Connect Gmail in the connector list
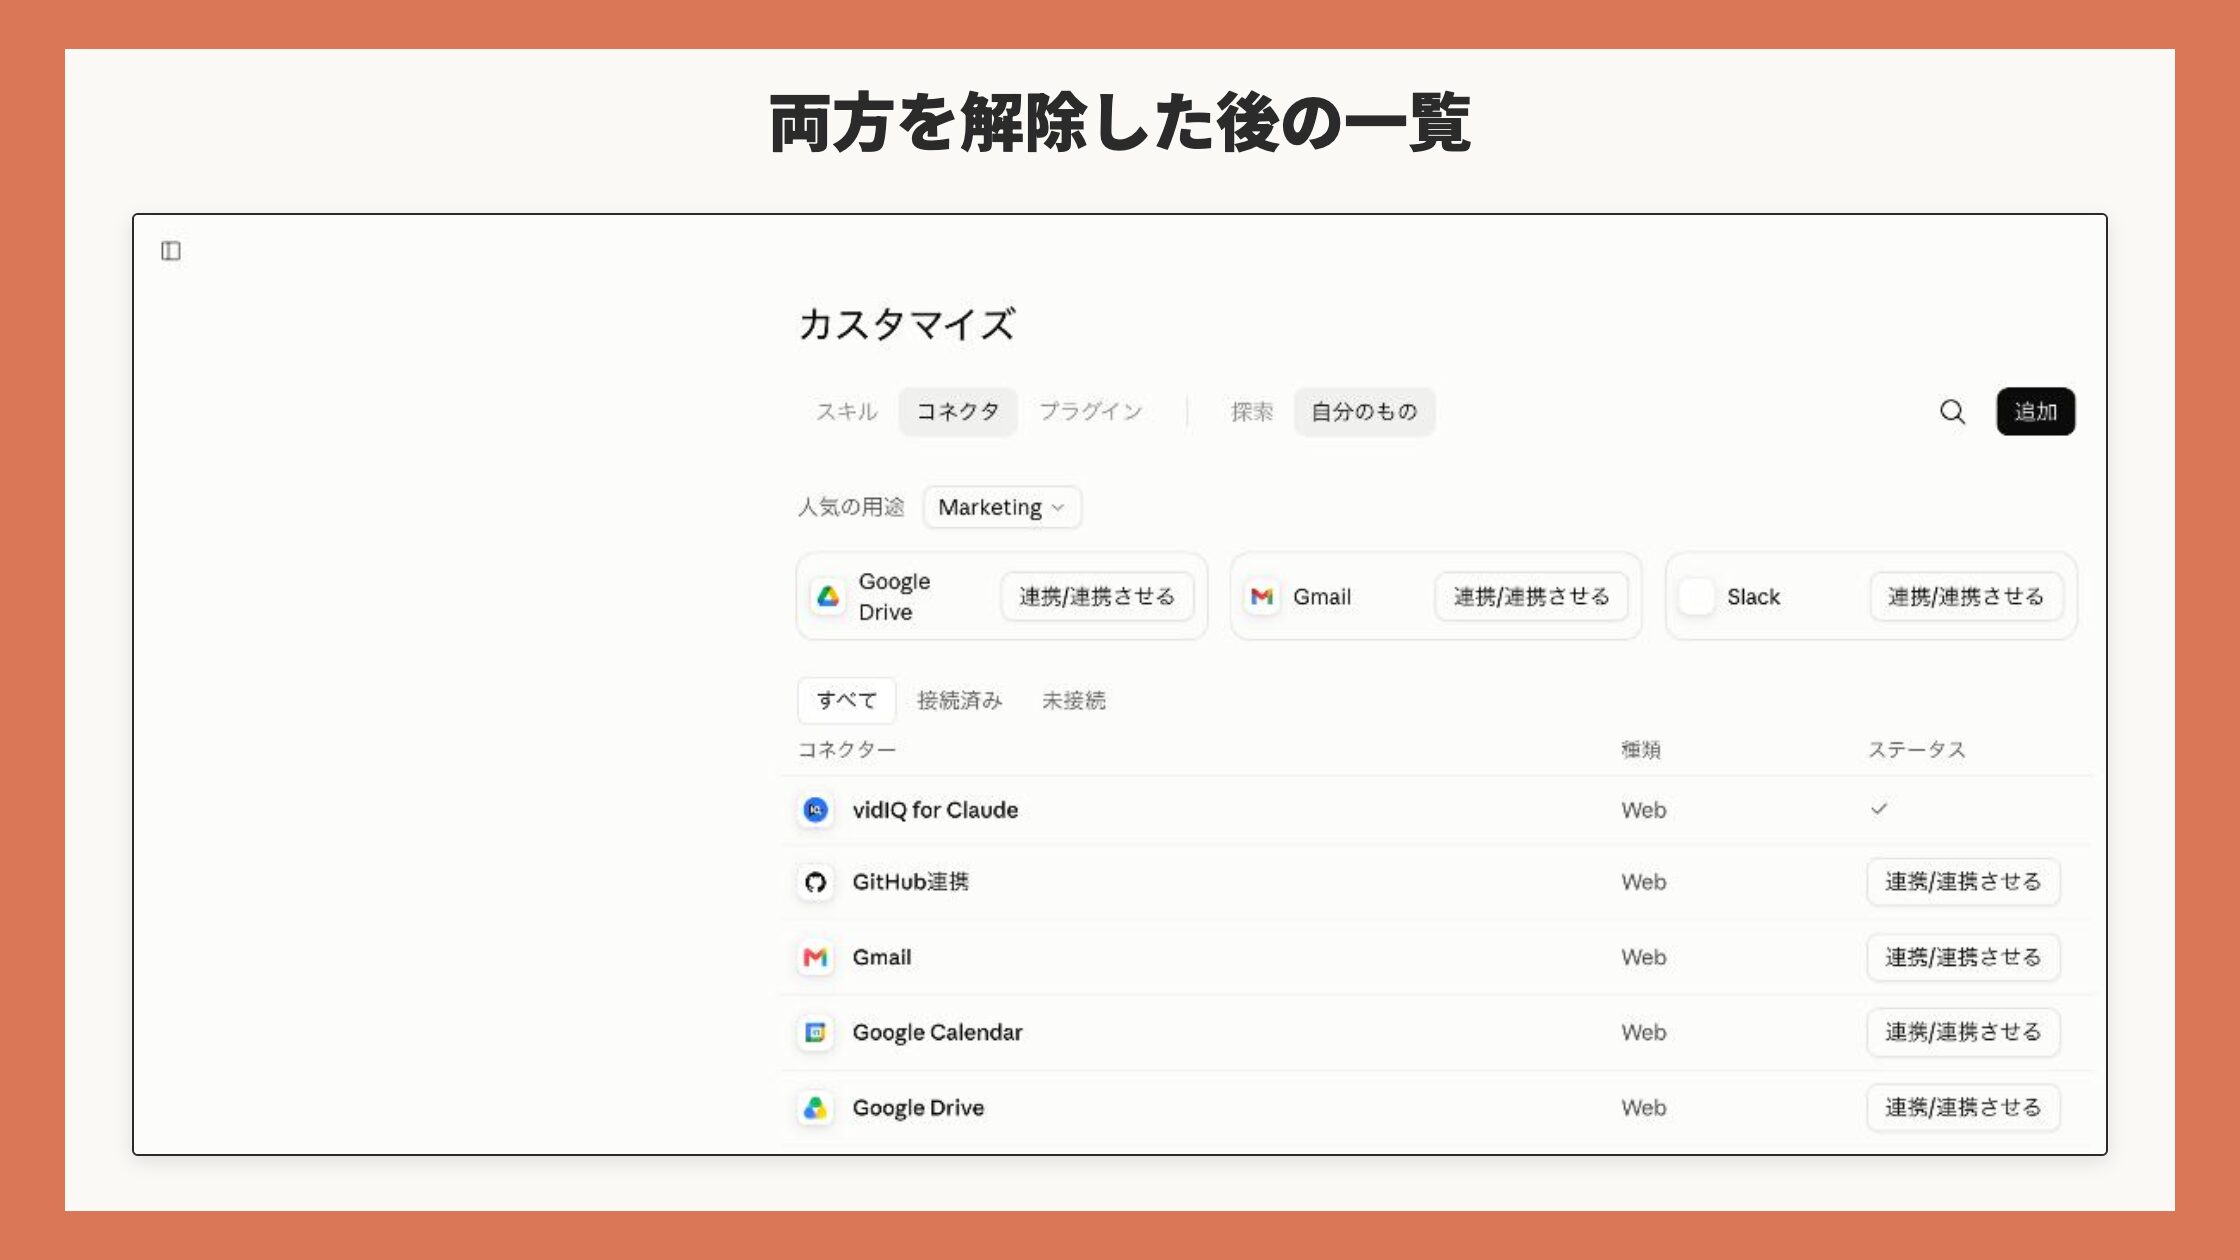 click(x=1963, y=957)
